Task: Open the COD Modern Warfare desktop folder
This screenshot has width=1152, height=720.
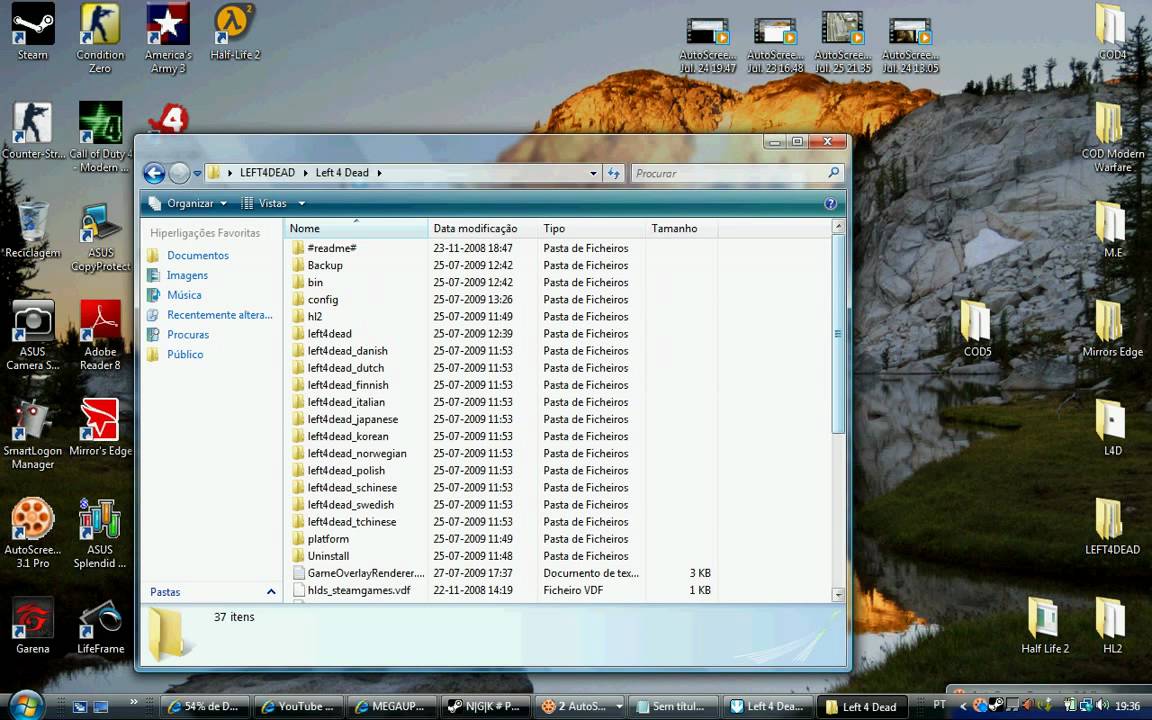Action: coord(1112,137)
